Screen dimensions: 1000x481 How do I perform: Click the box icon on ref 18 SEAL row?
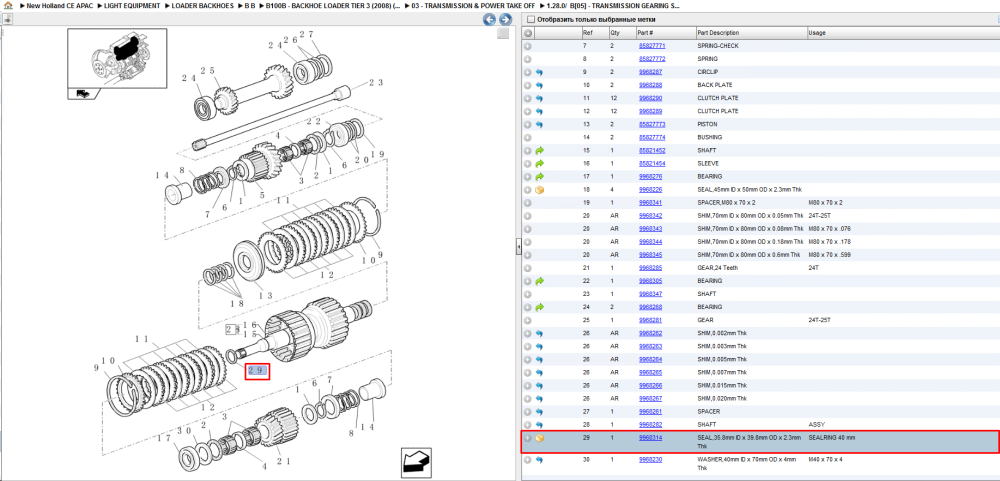point(540,189)
